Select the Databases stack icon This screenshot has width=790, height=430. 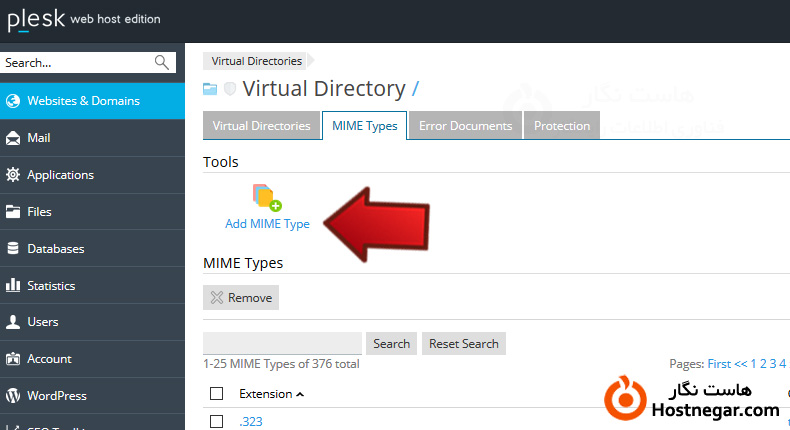[13, 249]
